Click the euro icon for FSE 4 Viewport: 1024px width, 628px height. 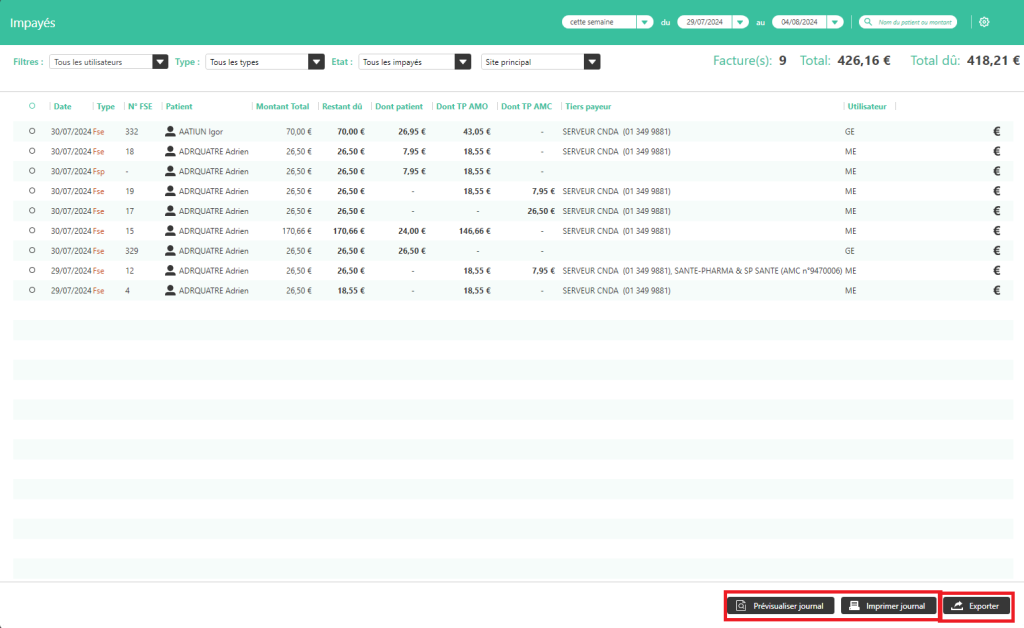996,291
